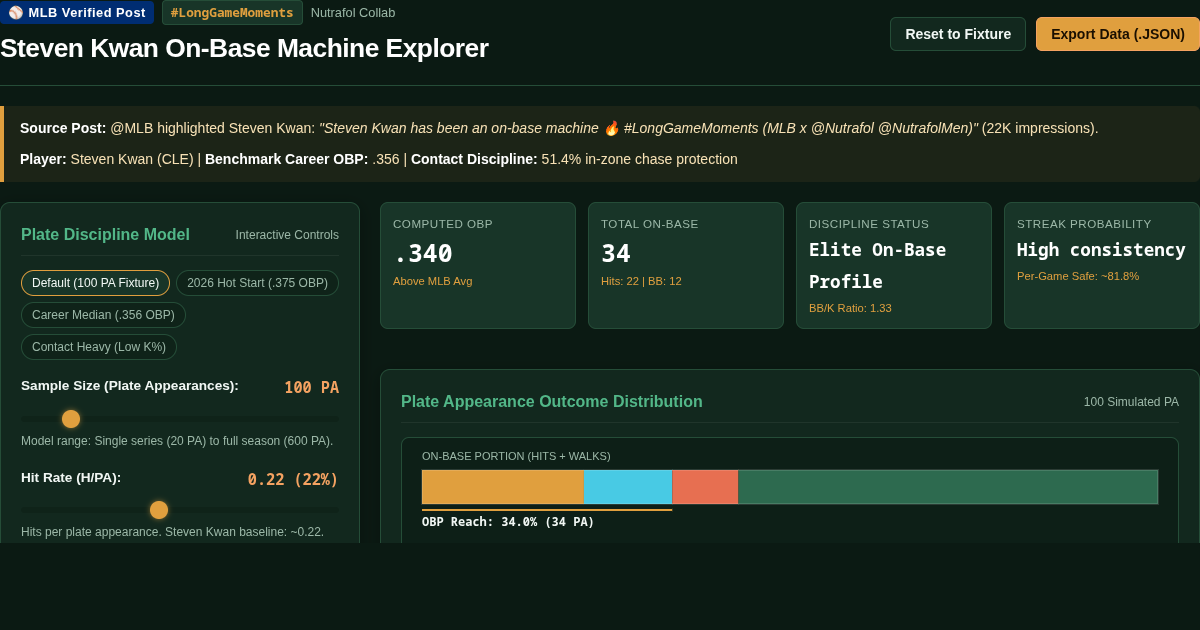This screenshot has height=630, width=1200.
Task: Click the BB/K Ratio: 1.33 text
Action: point(850,308)
